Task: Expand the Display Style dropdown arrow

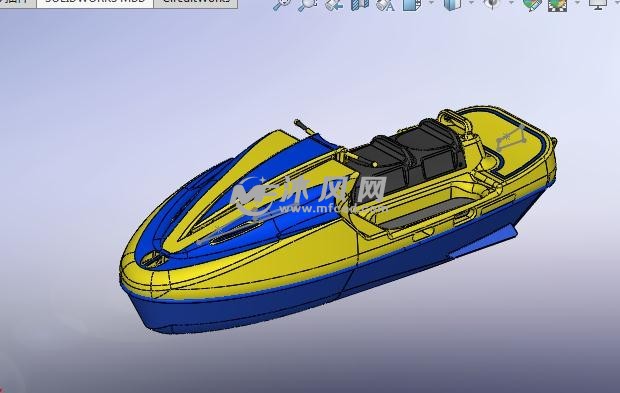Action: (x=471, y=3)
